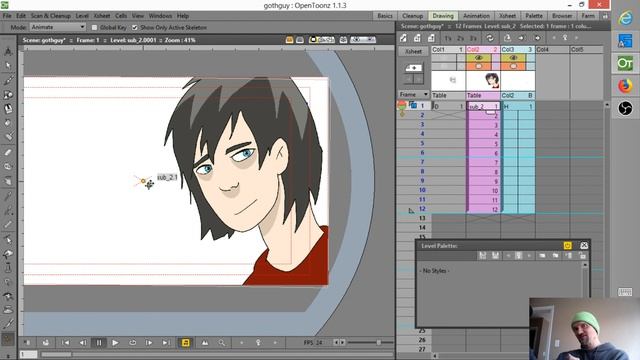Click the Firefox taskbar icon

pos(625,86)
